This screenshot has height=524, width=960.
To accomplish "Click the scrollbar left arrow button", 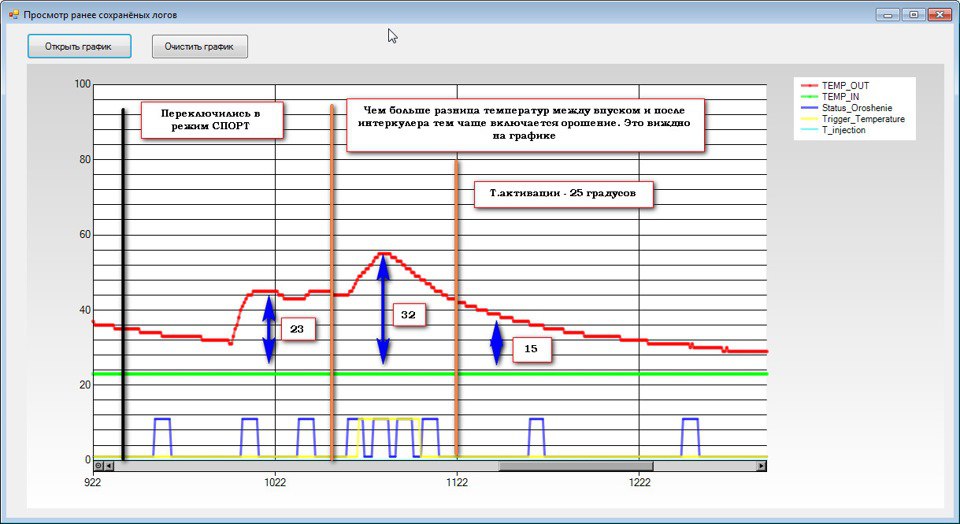I will [x=108, y=466].
